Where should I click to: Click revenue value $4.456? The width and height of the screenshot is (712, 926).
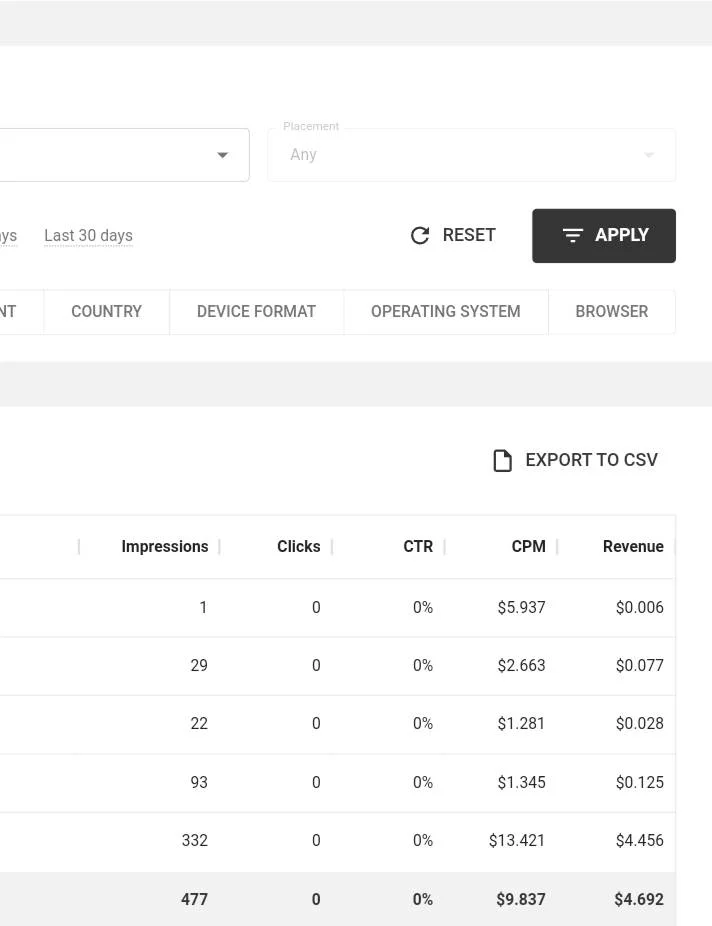click(639, 841)
